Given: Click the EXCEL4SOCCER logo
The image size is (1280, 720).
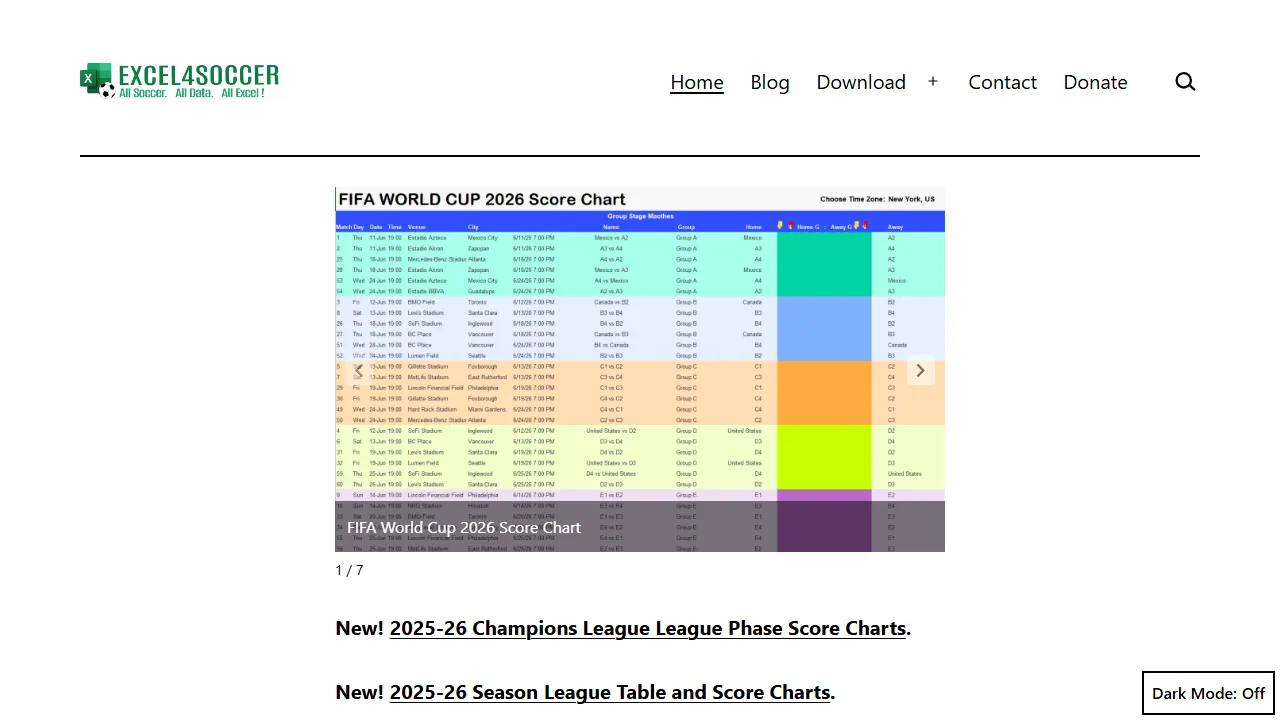Looking at the screenshot, I should [x=179, y=81].
